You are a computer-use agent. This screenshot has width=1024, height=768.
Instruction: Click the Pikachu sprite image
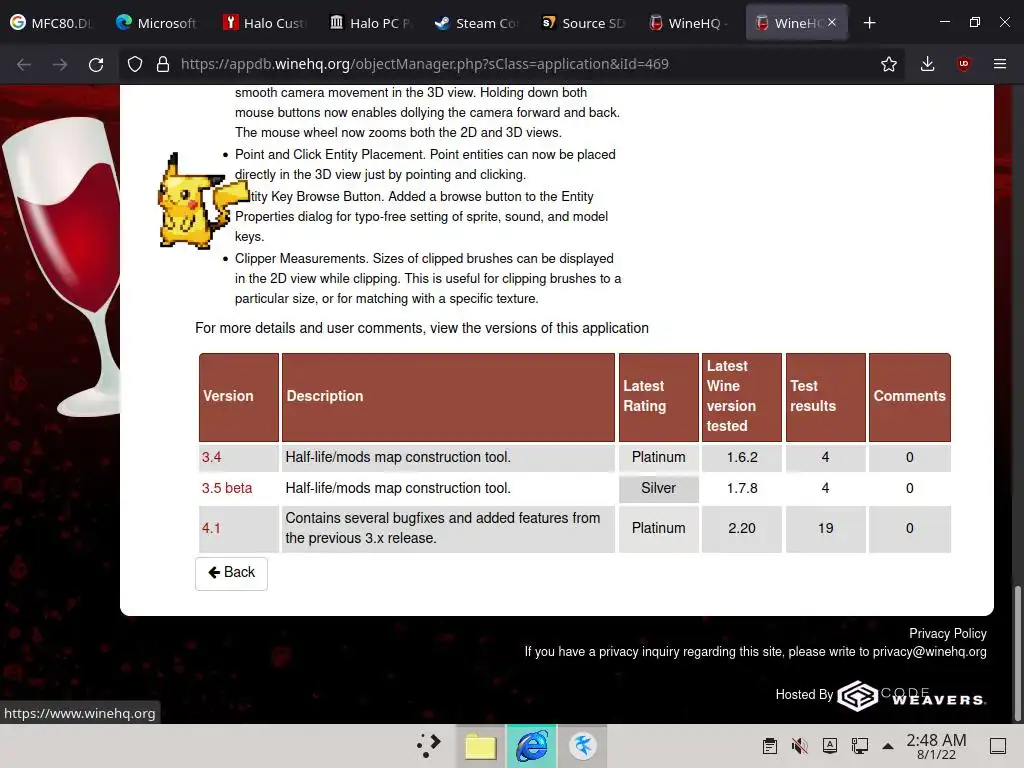[201, 201]
